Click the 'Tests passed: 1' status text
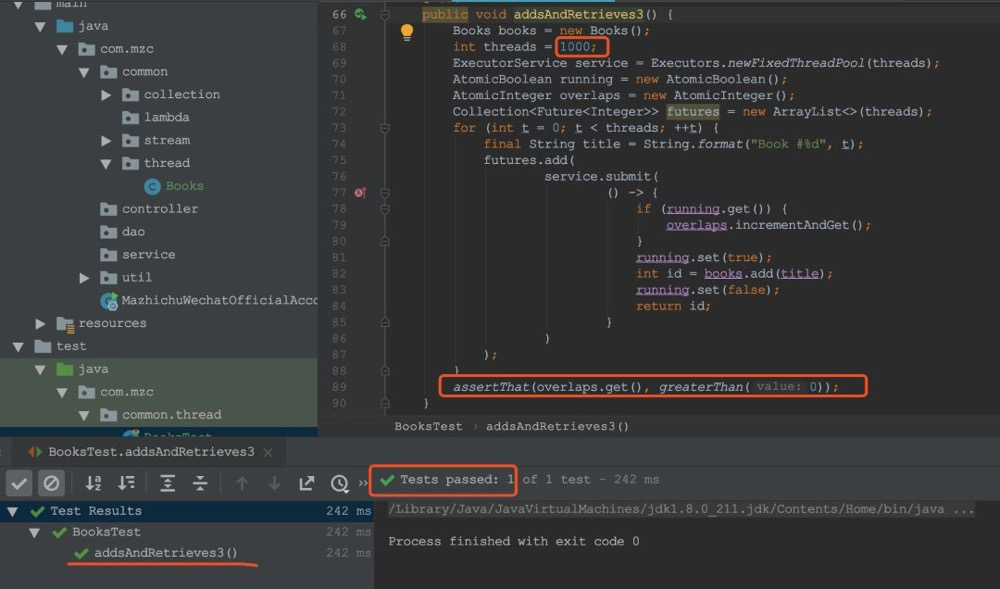This screenshot has width=1000, height=589. point(457,480)
